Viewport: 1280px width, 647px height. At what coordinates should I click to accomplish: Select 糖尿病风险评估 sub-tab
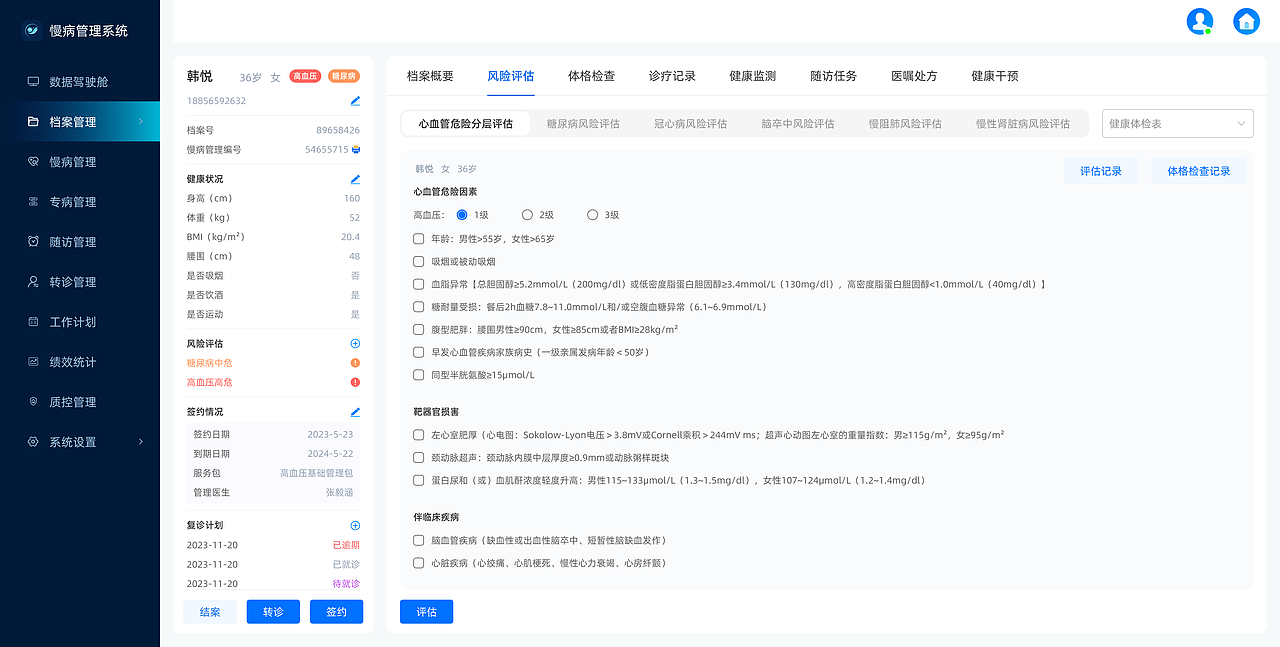click(583, 124)
